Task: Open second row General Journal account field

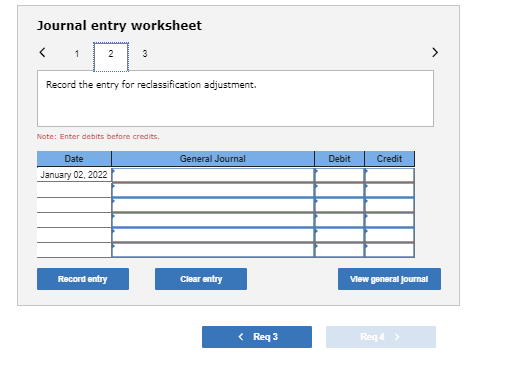Action: [x=213, y=190]
